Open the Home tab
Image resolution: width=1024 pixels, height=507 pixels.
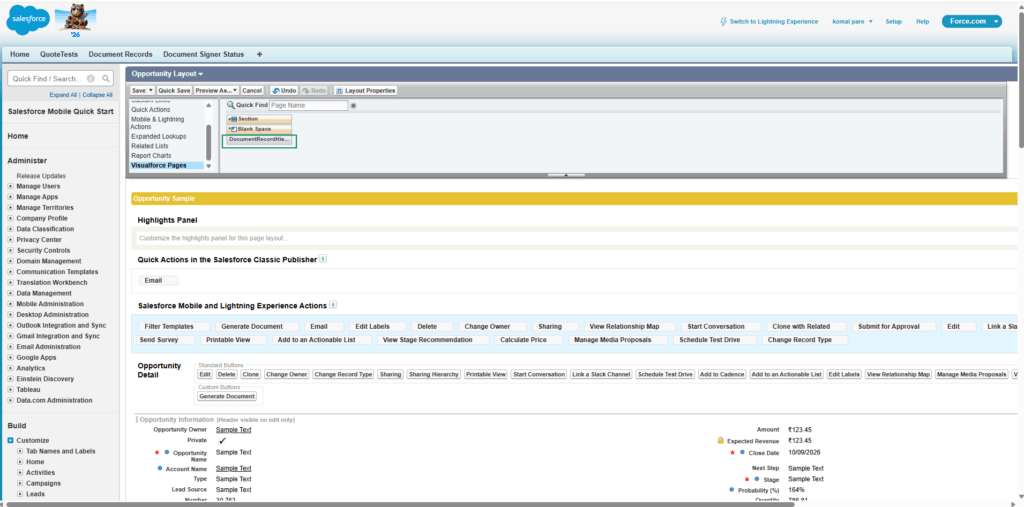point(20,54)
